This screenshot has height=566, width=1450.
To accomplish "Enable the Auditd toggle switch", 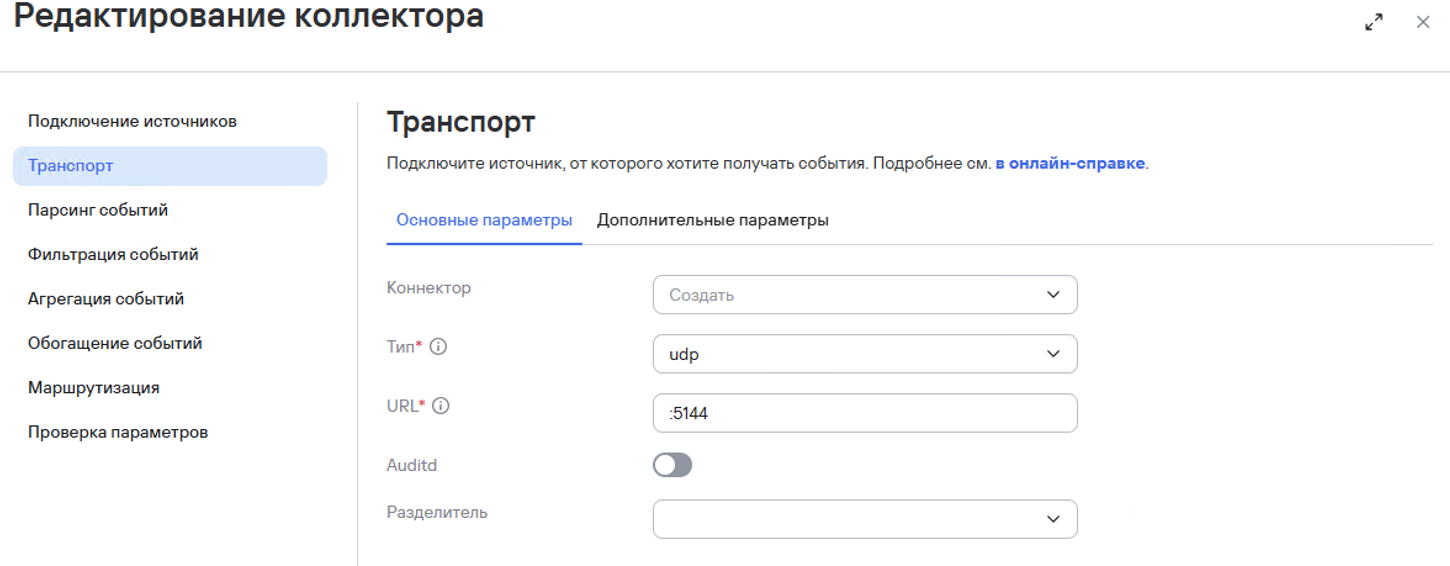I will (672, 465).
